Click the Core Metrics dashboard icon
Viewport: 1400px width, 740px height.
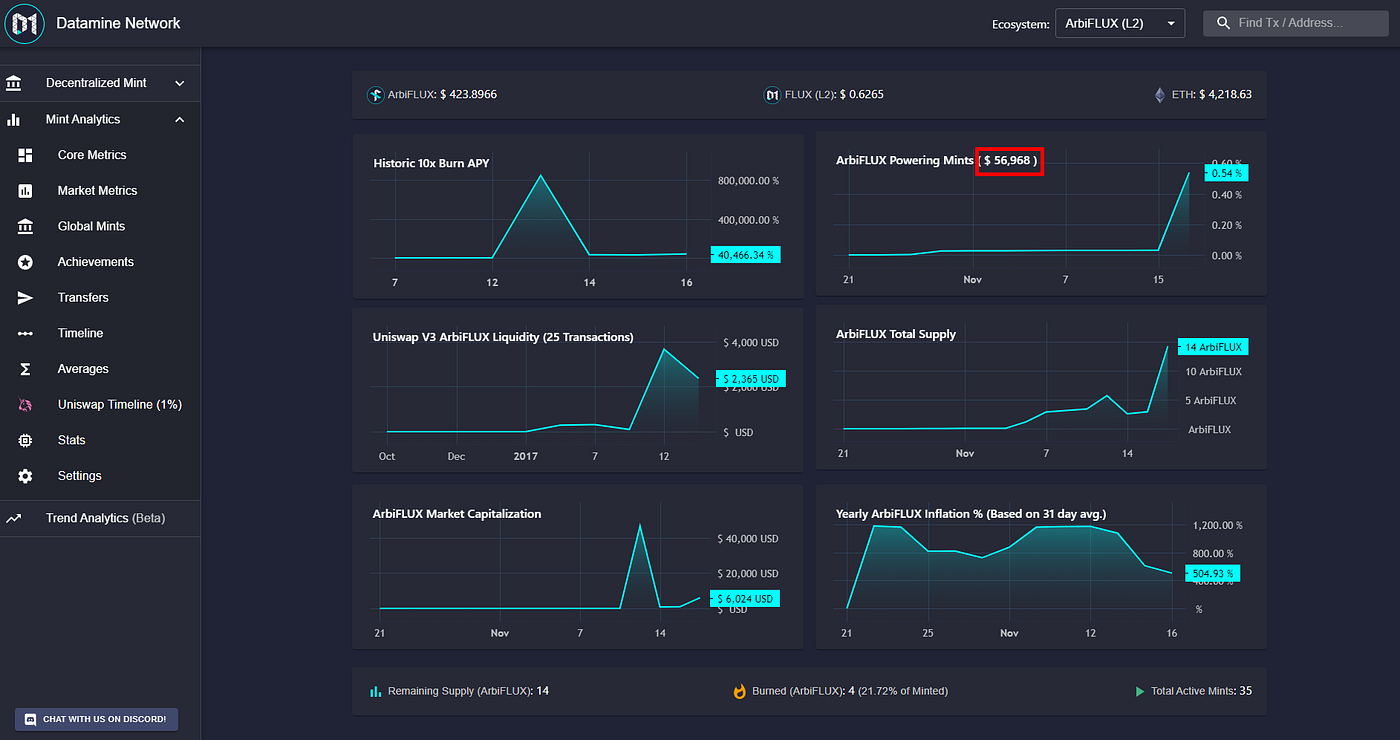tap(25, 155)
